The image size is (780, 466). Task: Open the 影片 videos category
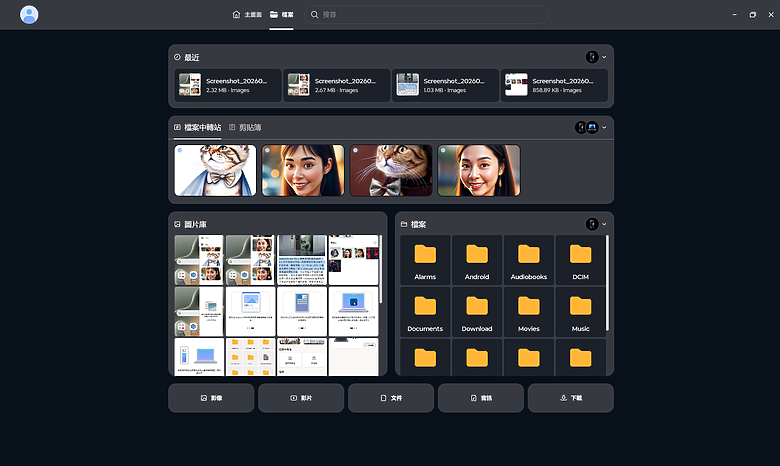pyautogui.click(x=301, y=398)
